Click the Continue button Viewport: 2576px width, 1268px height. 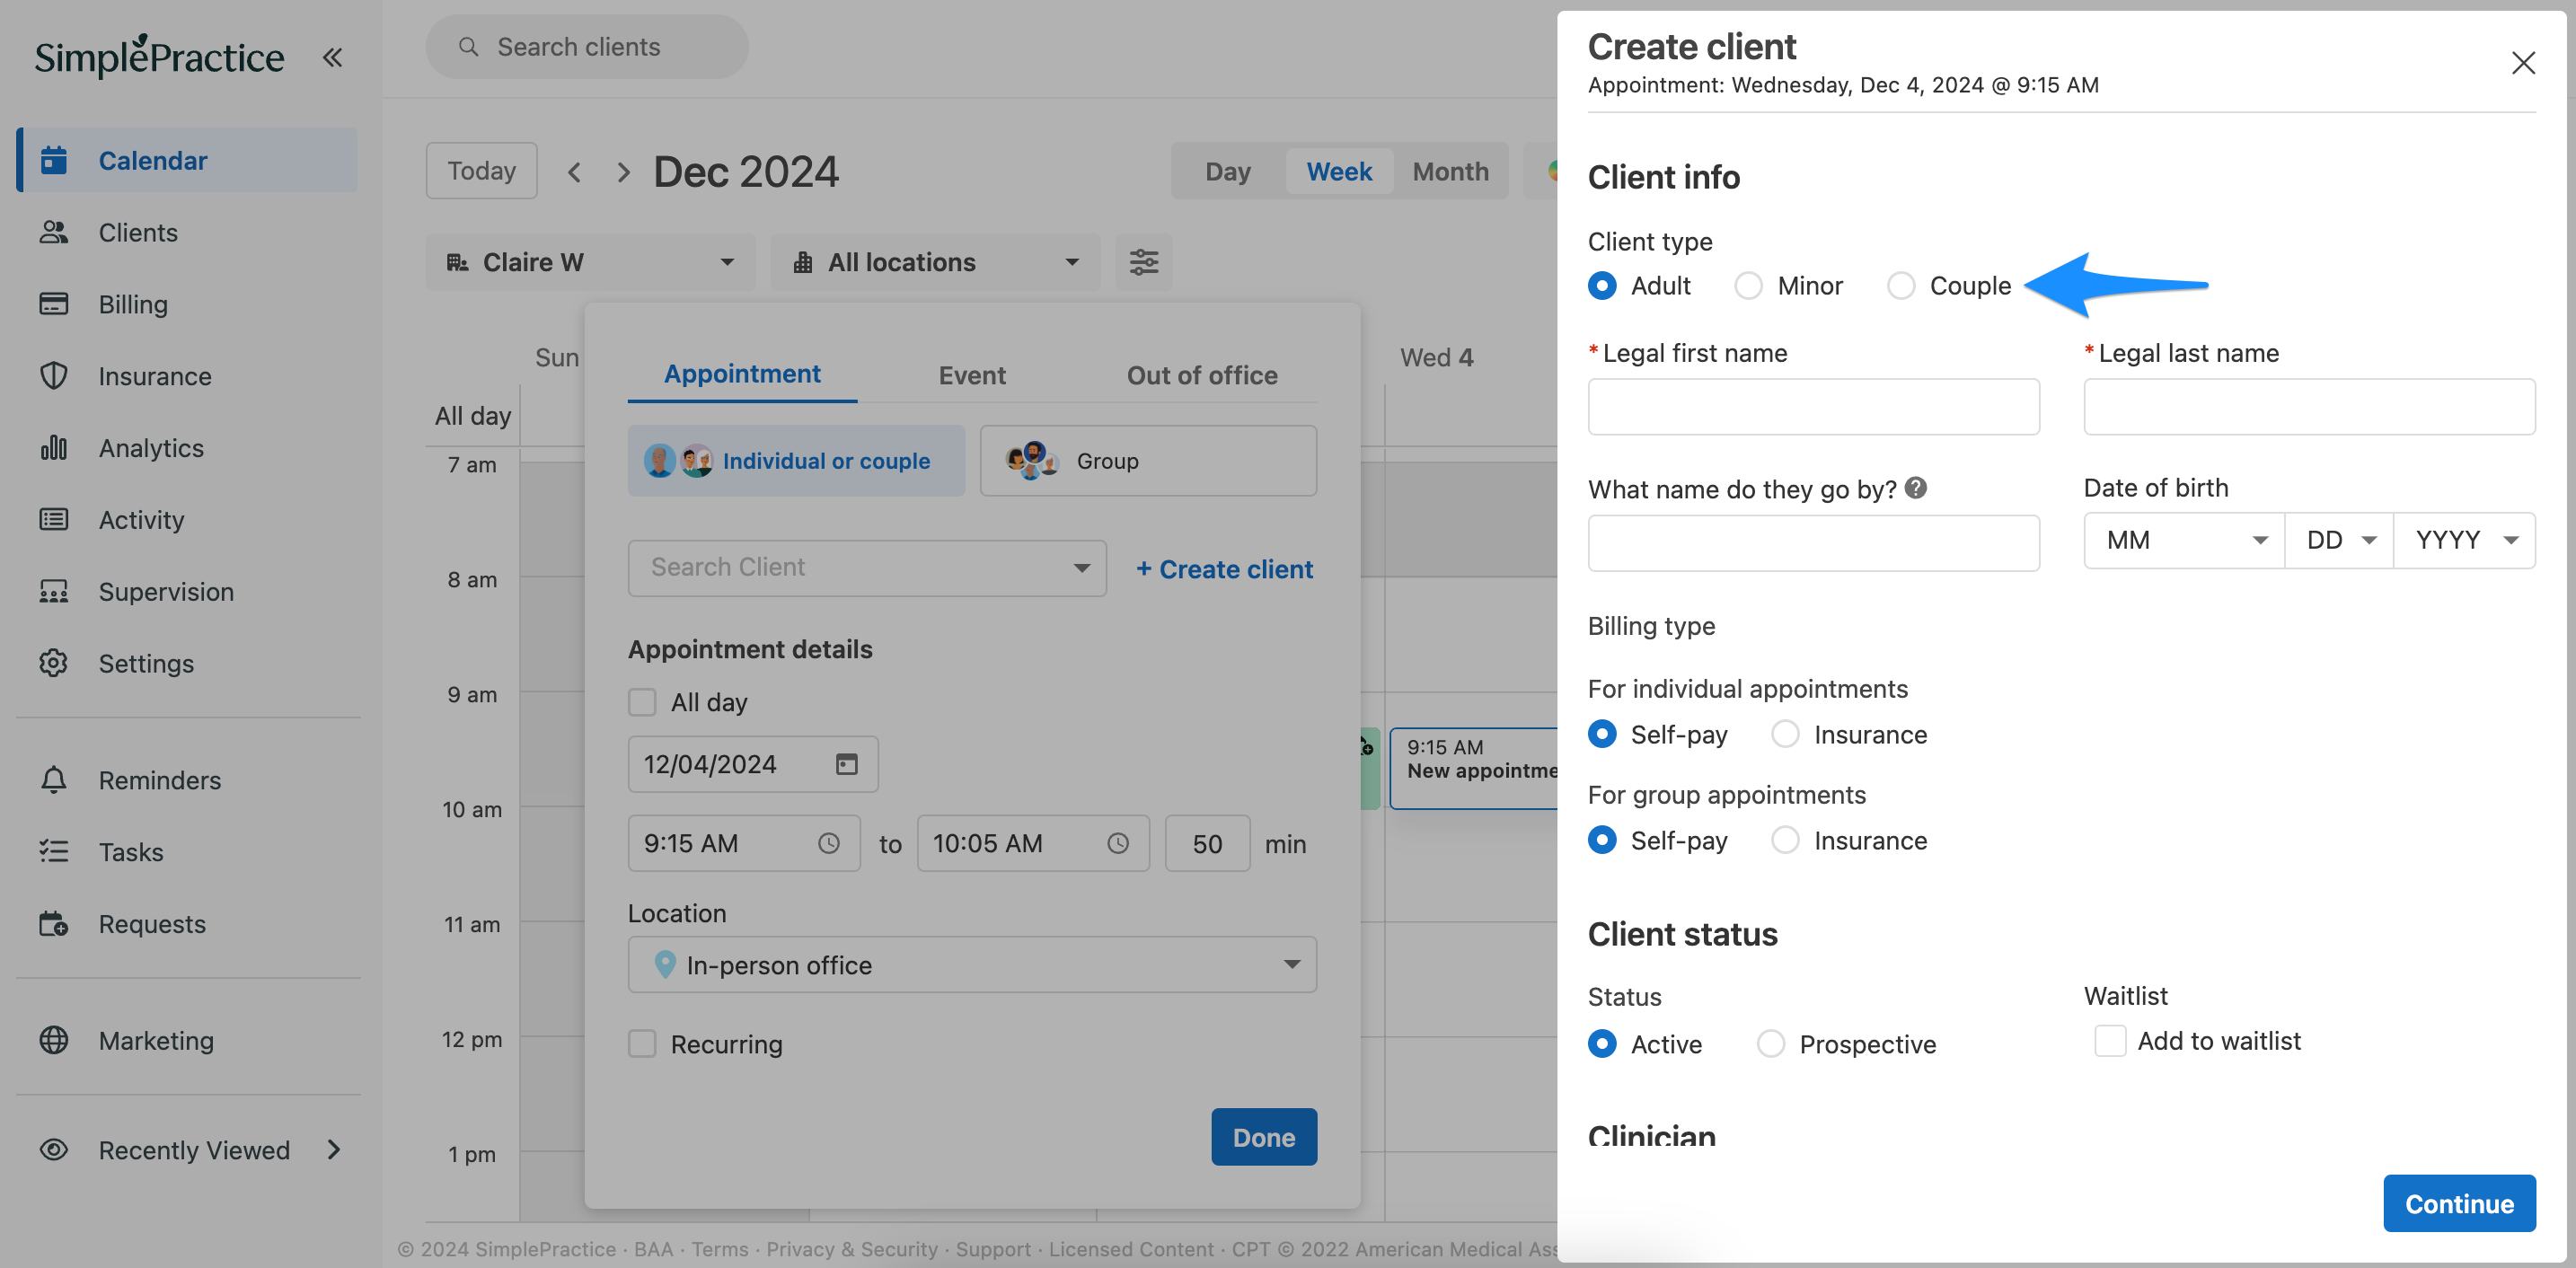[x=2459, y=1204]
